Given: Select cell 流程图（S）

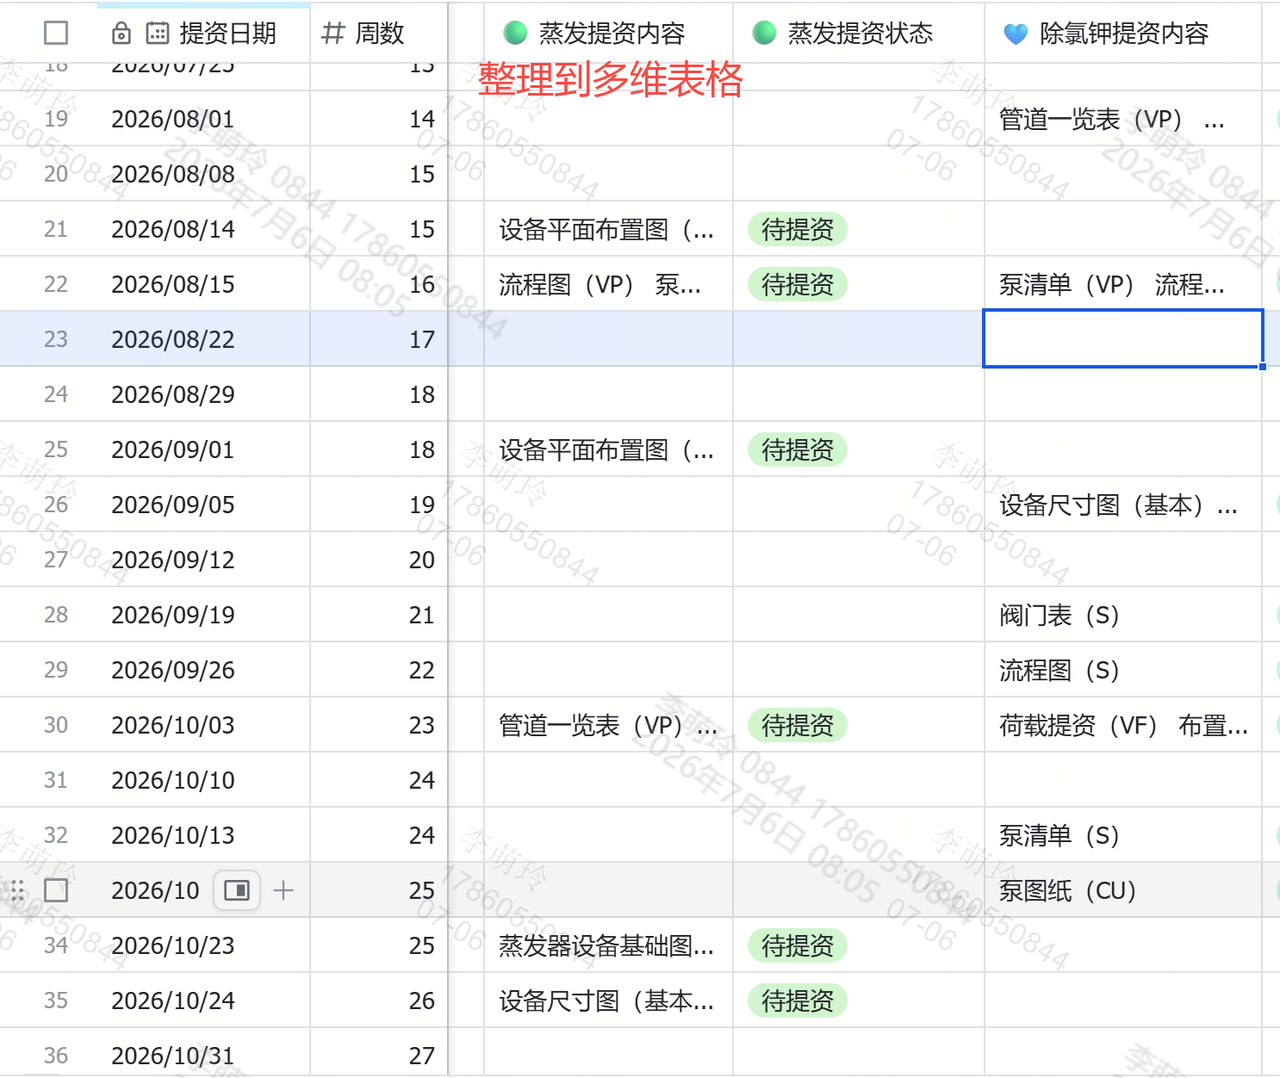Looking at the screenshot, I should (x=1123, y=669).
